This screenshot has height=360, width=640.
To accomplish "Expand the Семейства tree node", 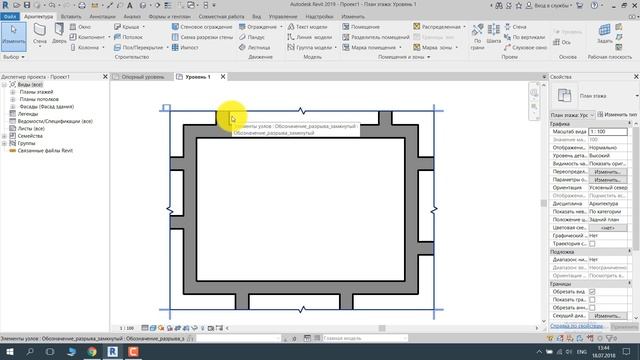I will coord(4,136).
